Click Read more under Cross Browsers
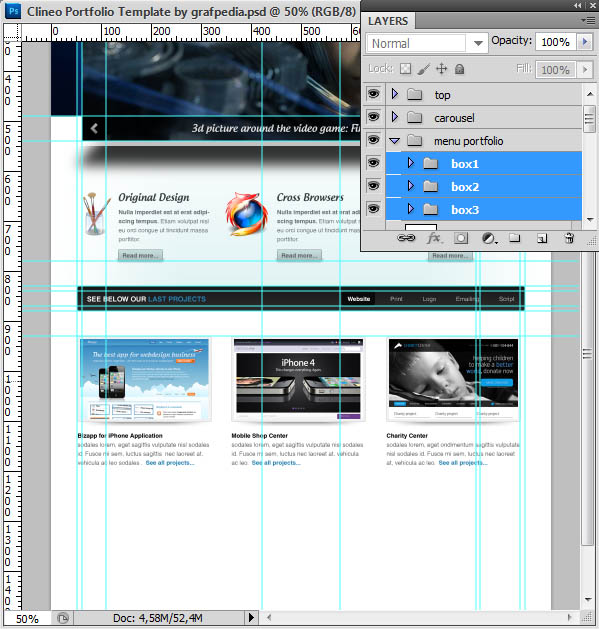Image resolution: width=599 pixels, height=629 pixels. [x=299, y=256]
